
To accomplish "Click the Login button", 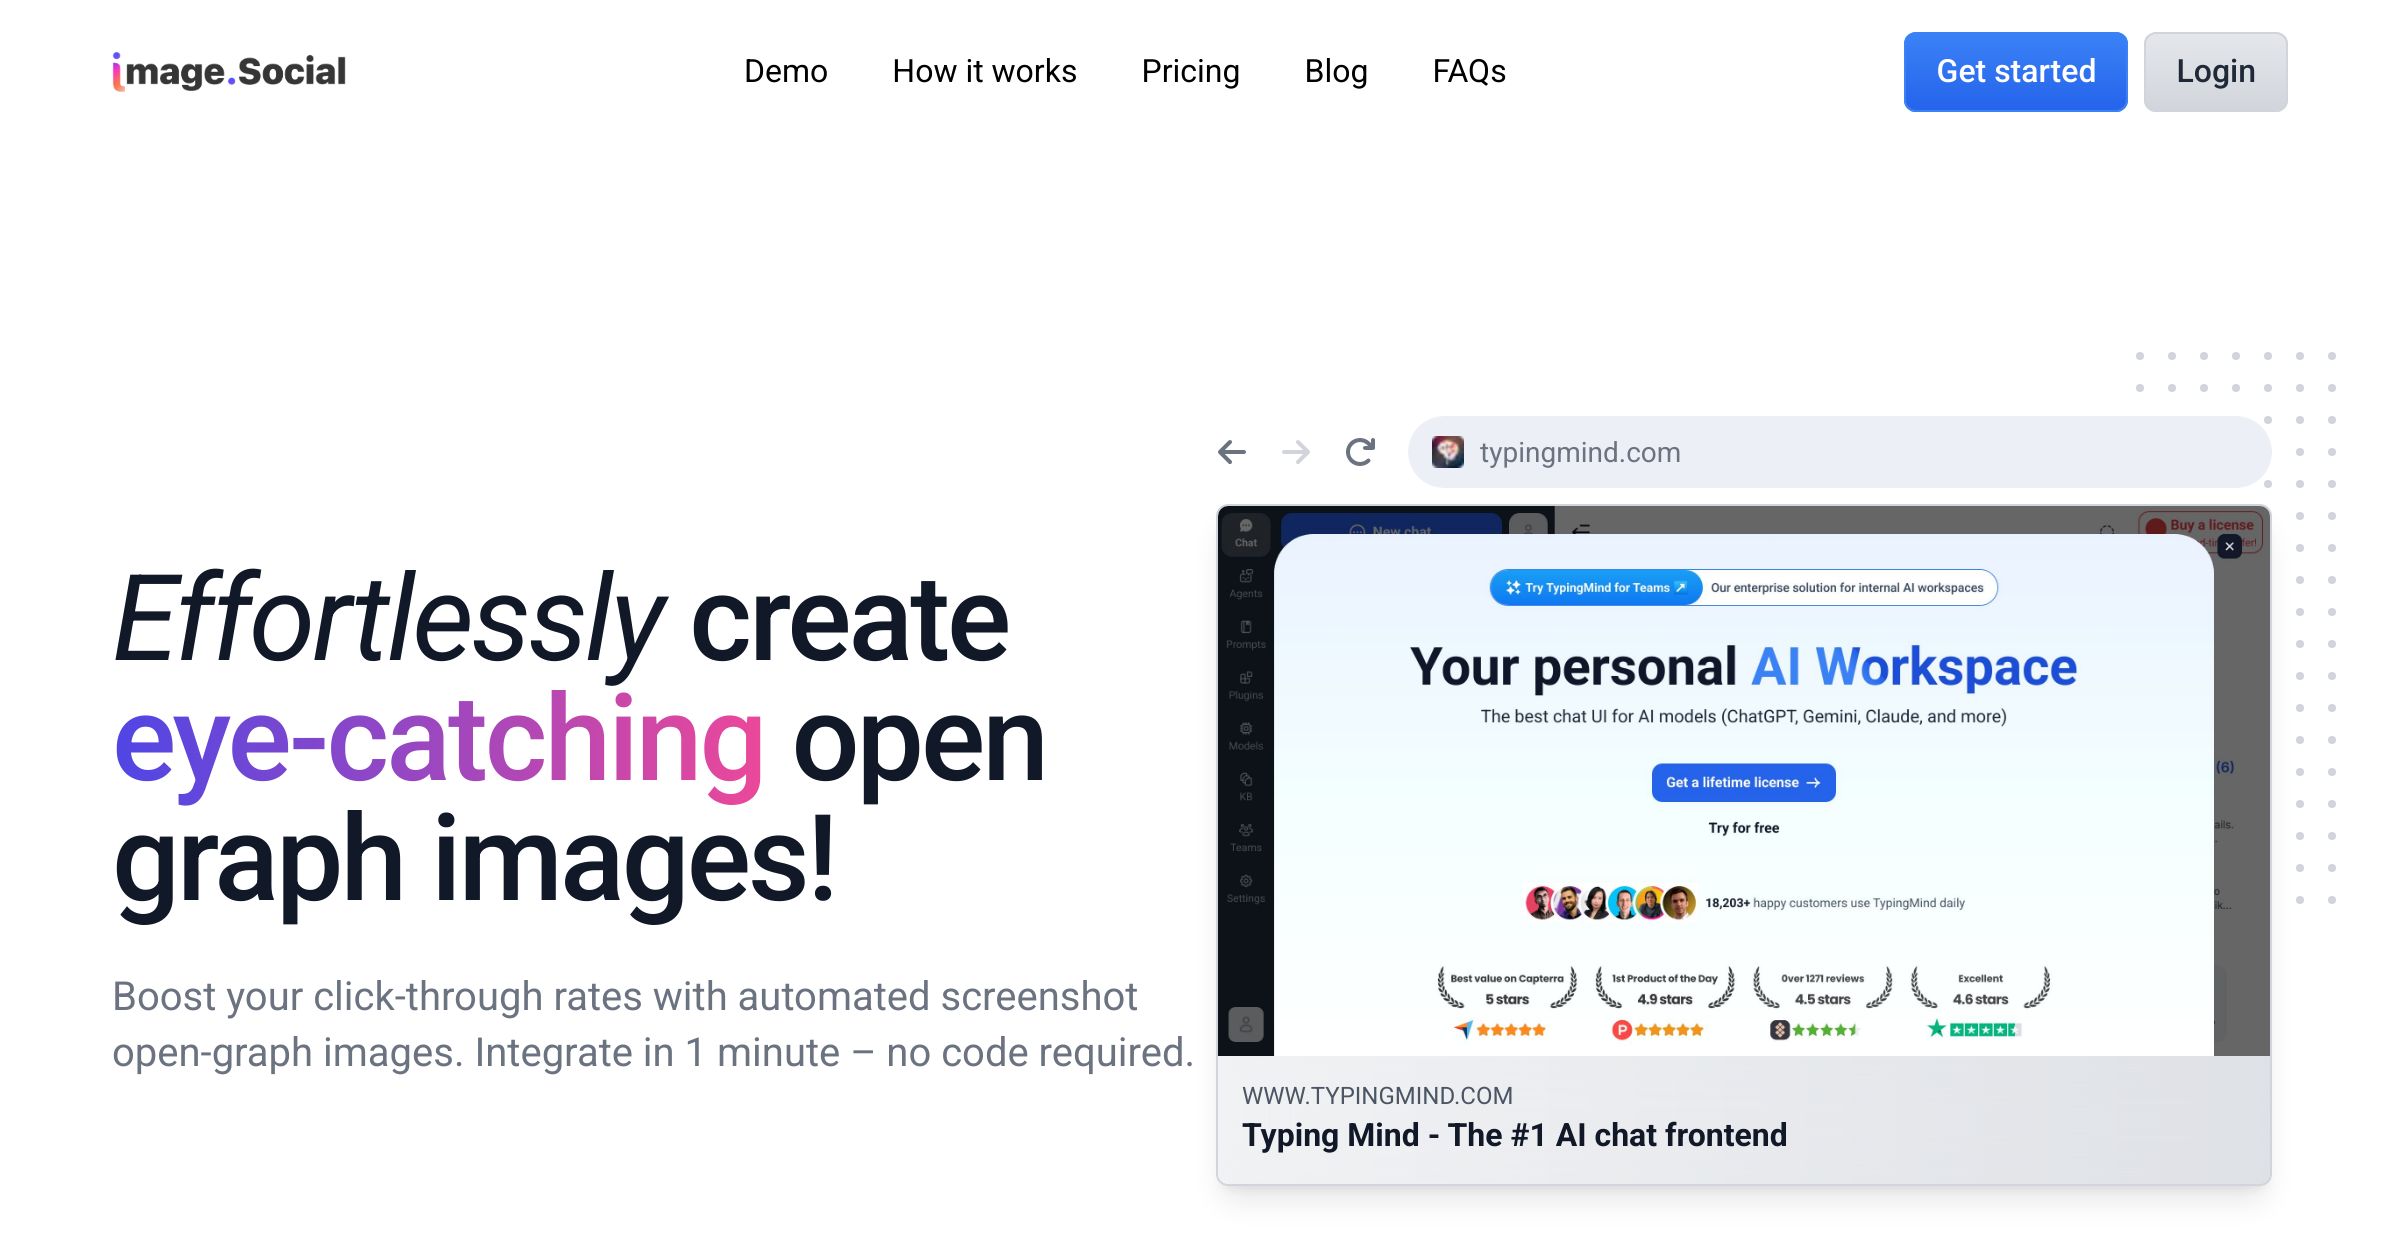I will pyautogui.click(x=2216, y=70).
